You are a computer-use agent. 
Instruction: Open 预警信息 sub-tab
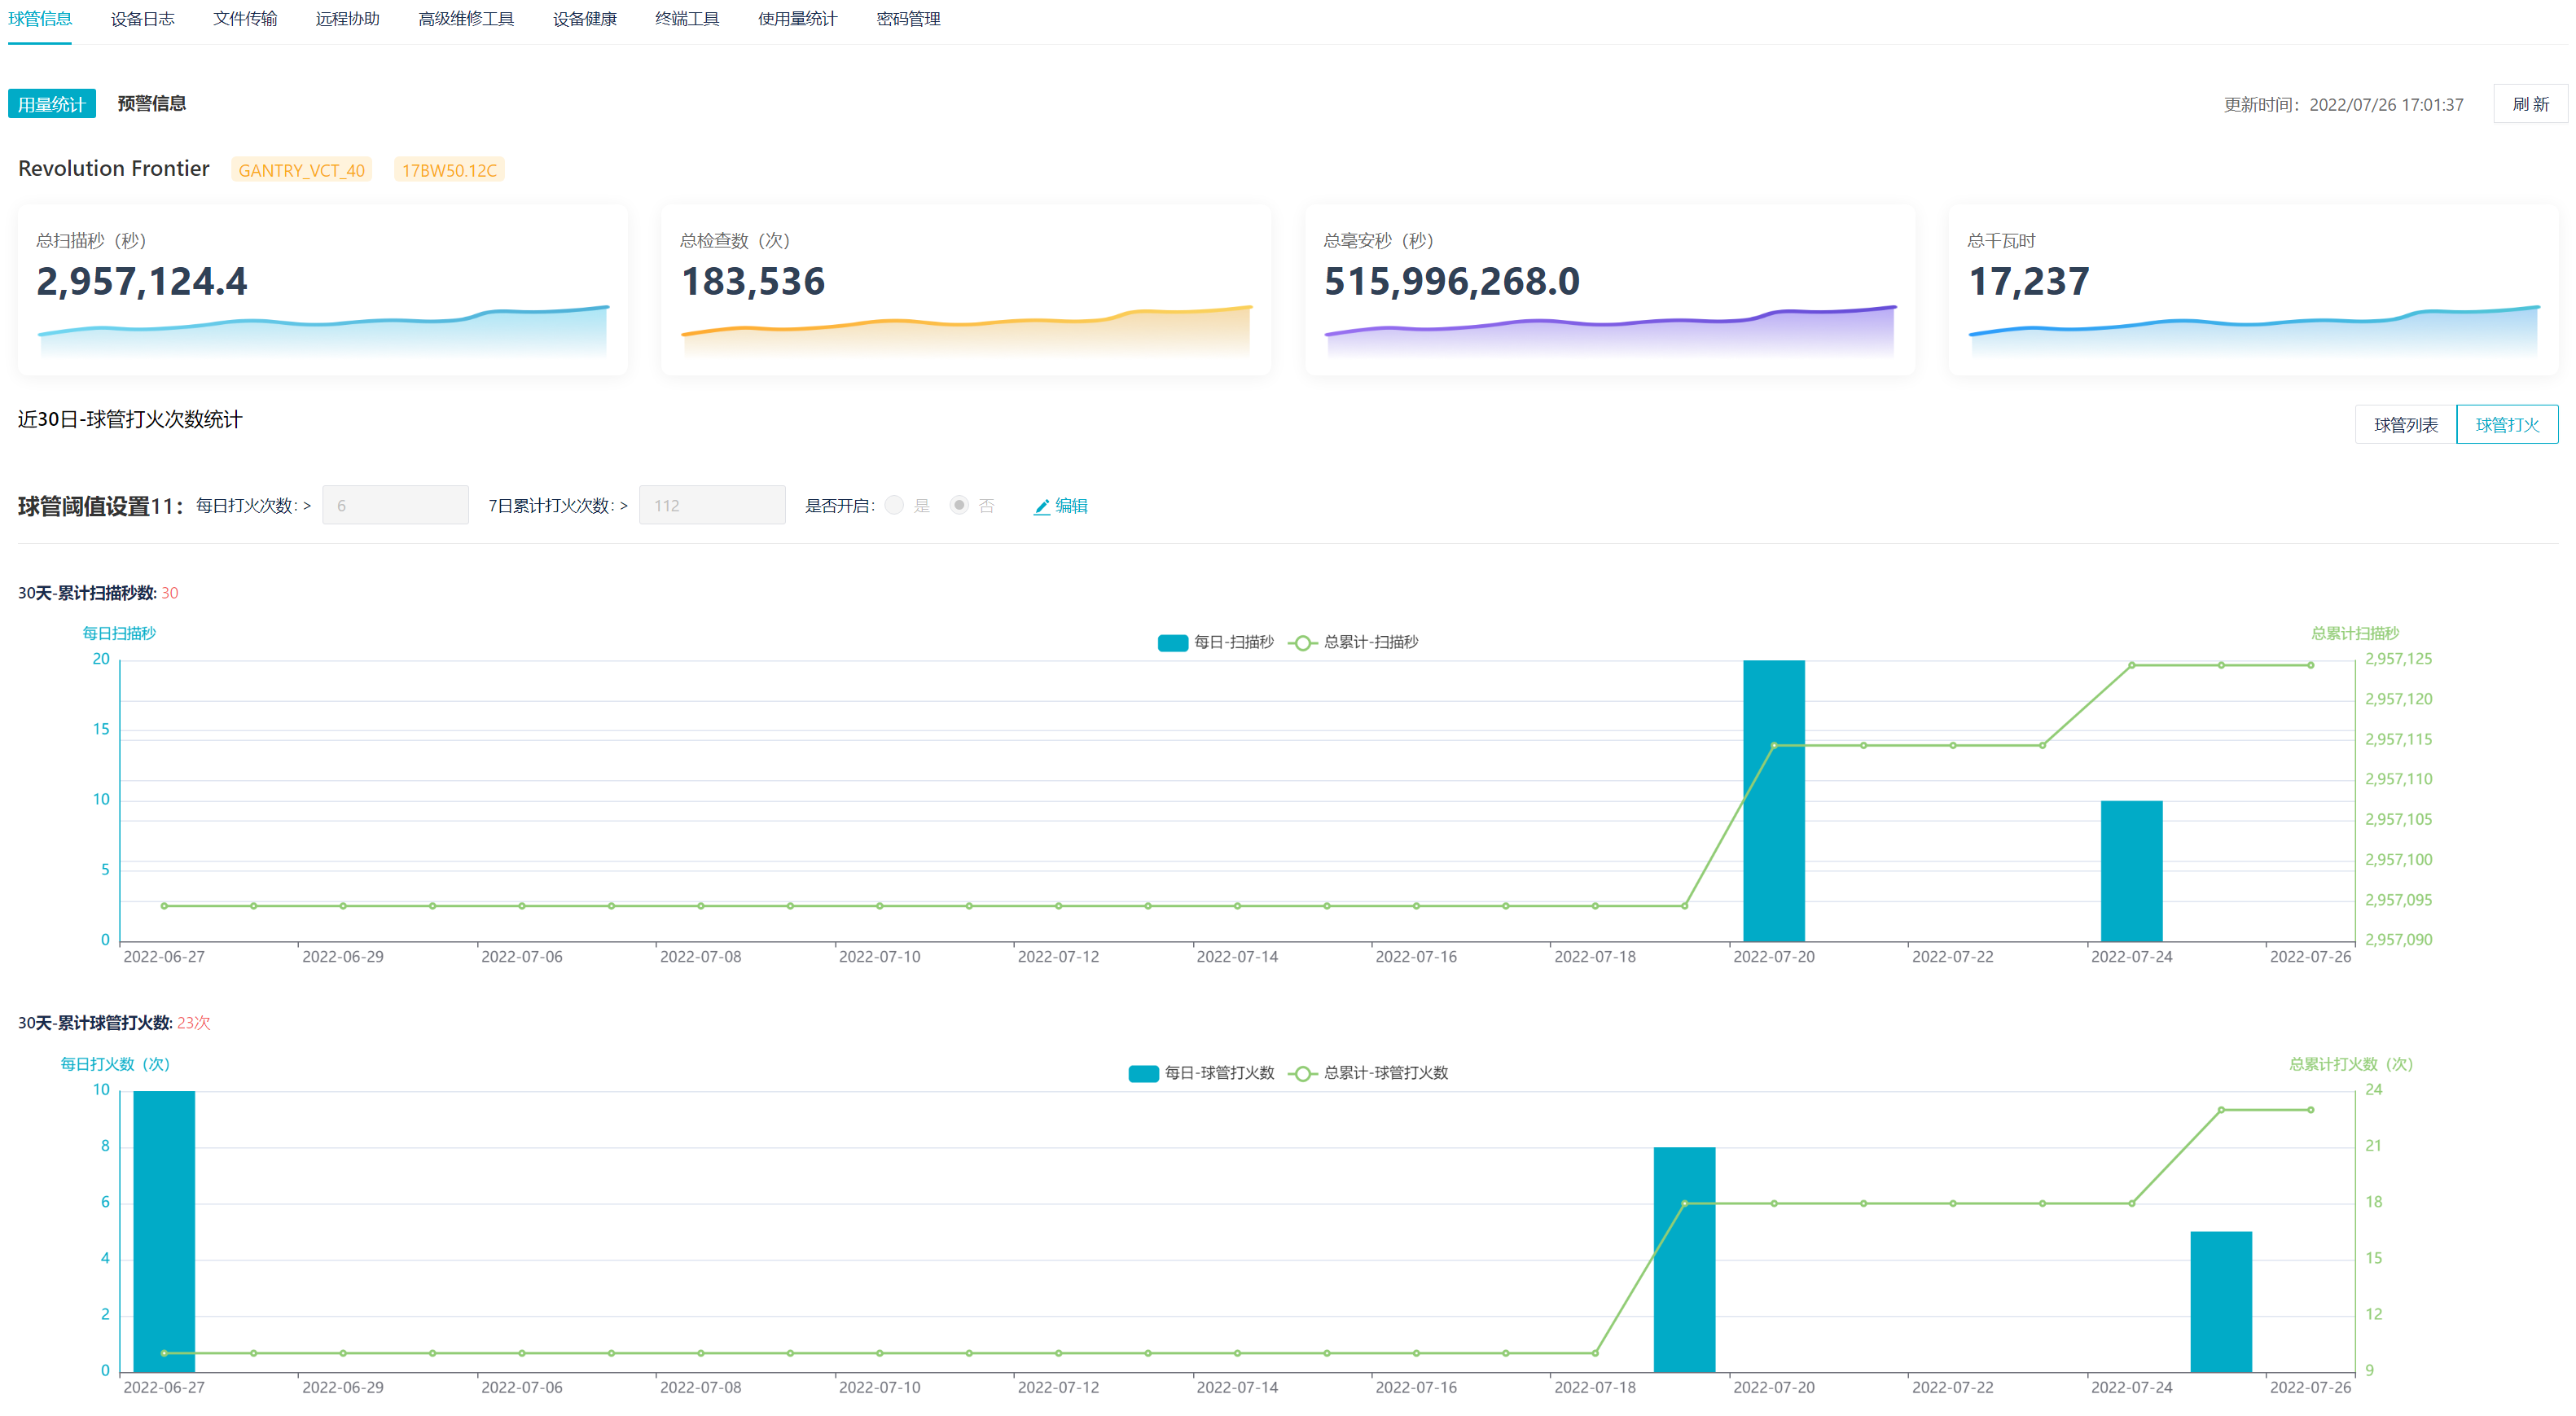click(151, 104)
